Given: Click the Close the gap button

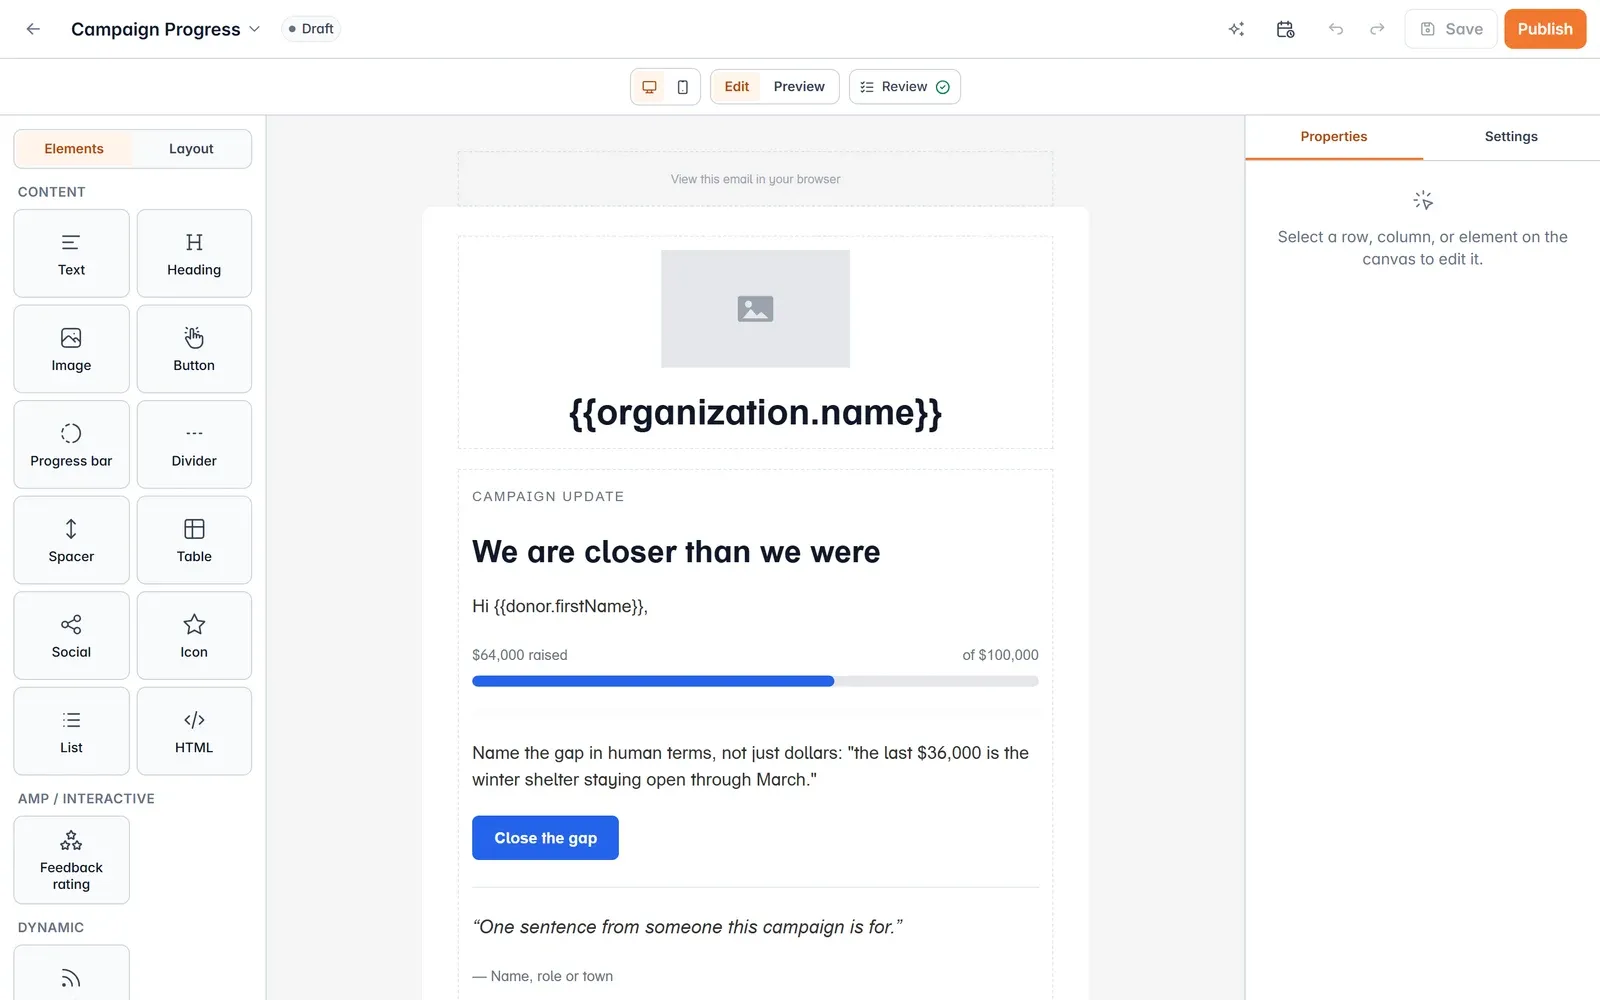Looking at the screenshot, I should click(x=545, y=838).
